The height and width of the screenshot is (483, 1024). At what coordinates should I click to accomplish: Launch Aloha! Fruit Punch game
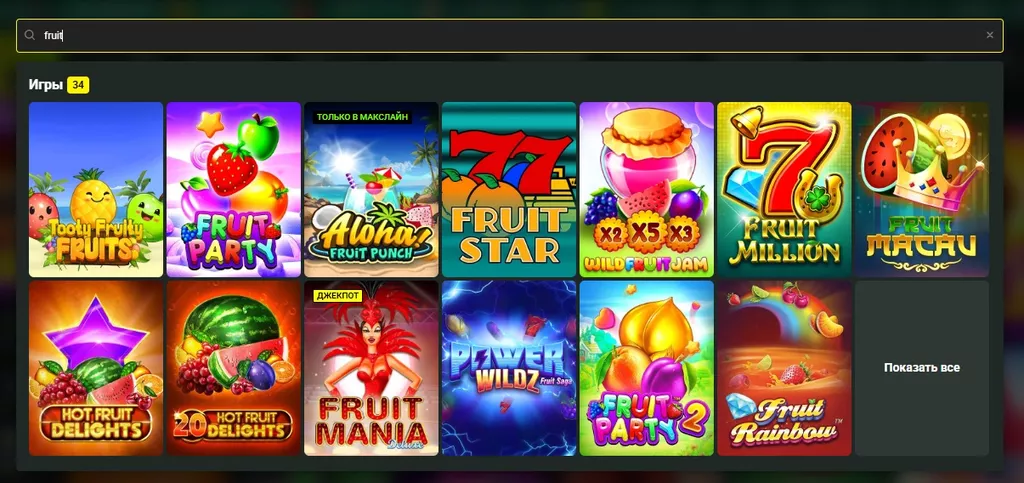[372, 189]
